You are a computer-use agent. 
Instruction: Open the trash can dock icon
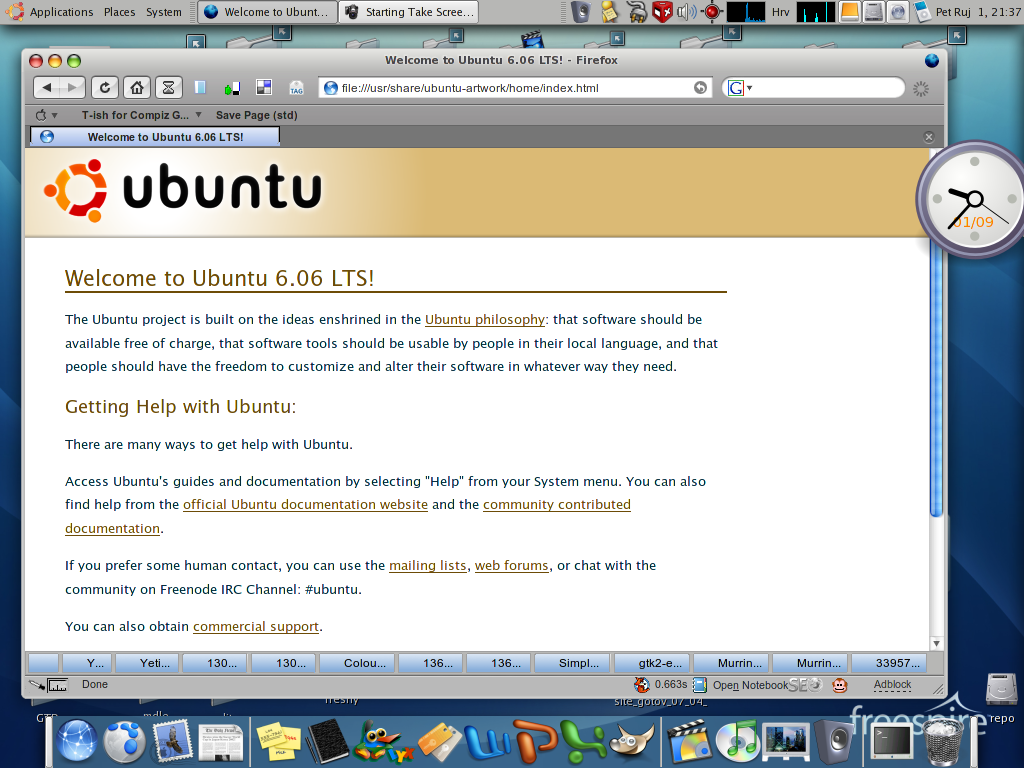tap(944, 743)
